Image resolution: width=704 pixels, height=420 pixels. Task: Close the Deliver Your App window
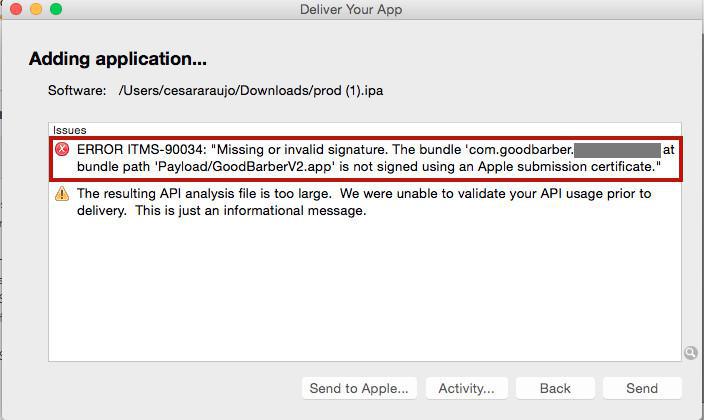(15, 10)
